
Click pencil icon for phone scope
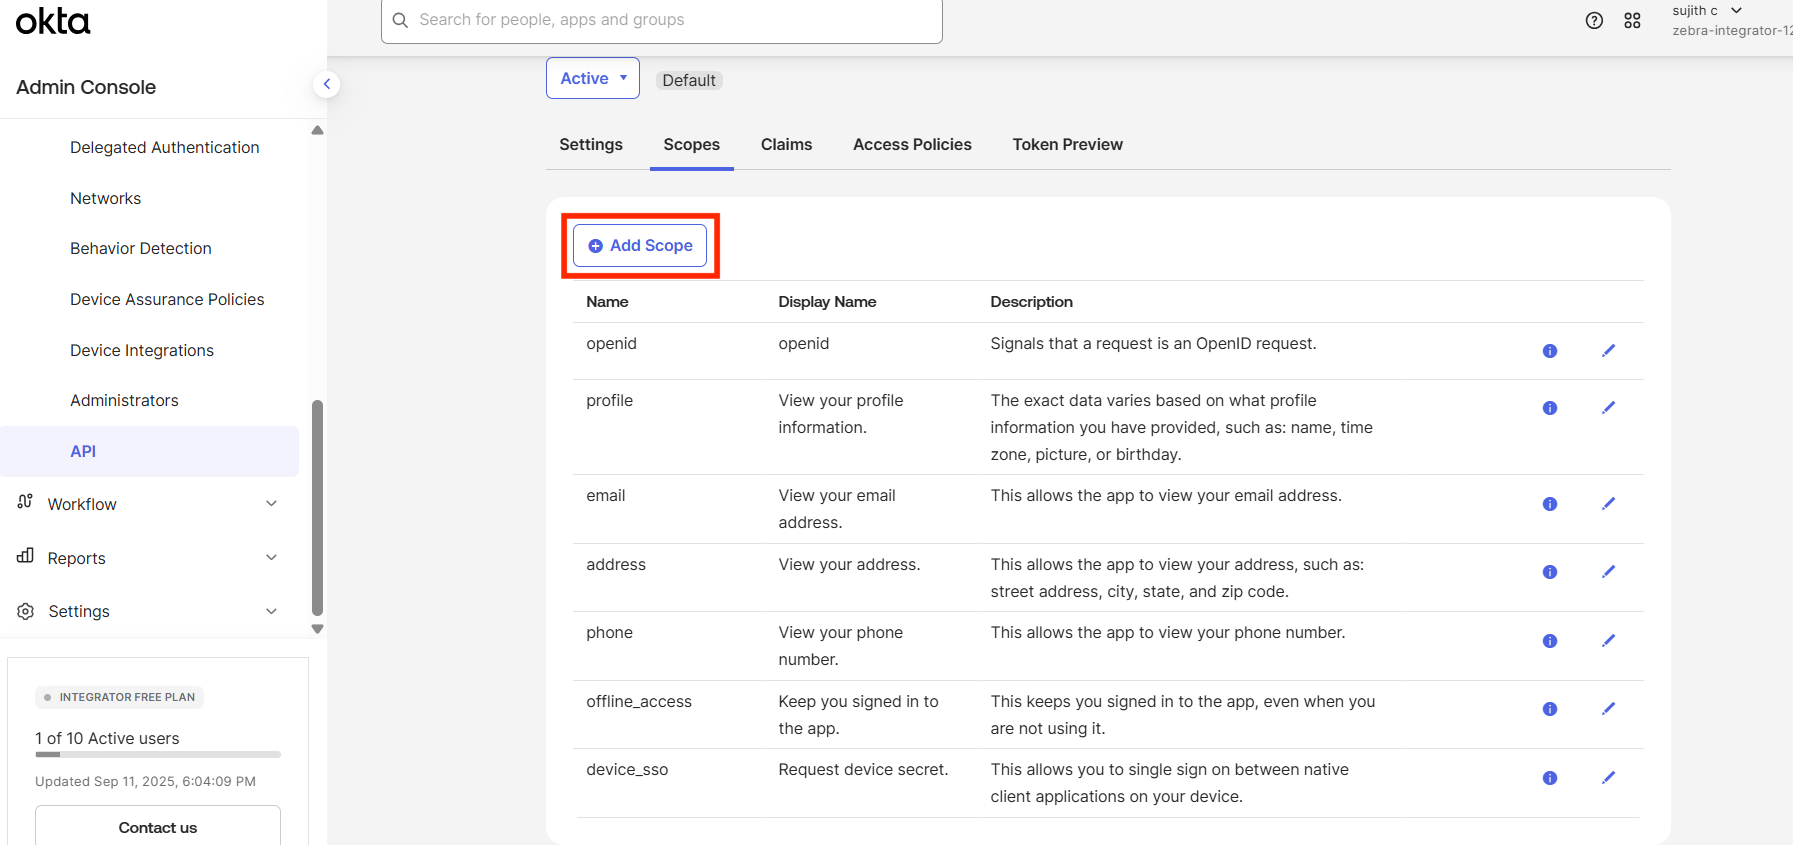click(x=1608, y=641)
